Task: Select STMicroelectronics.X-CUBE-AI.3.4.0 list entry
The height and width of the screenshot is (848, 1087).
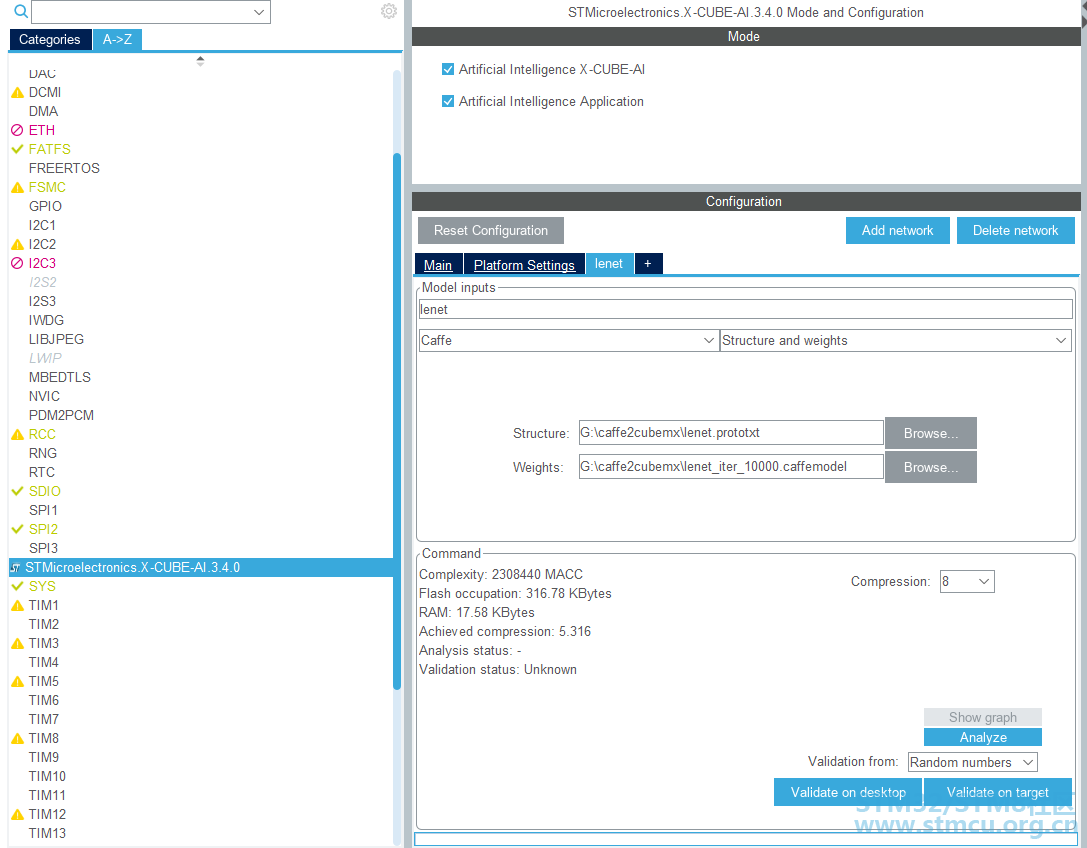Action: 201,567
